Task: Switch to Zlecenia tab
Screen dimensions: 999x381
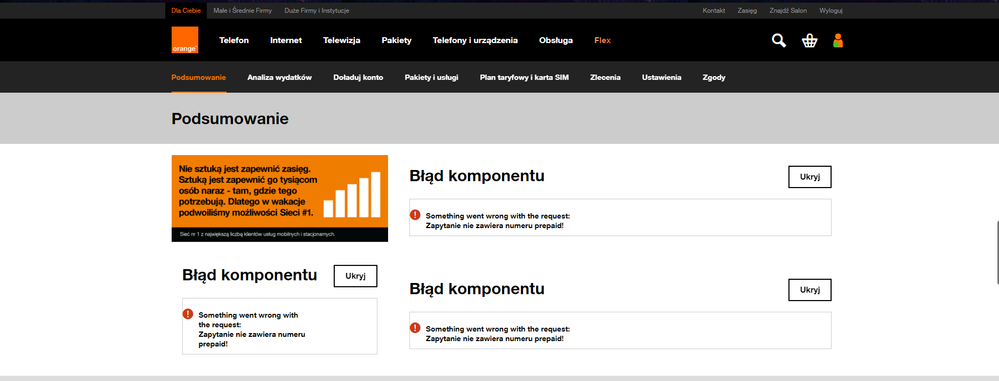Action: 605,77
